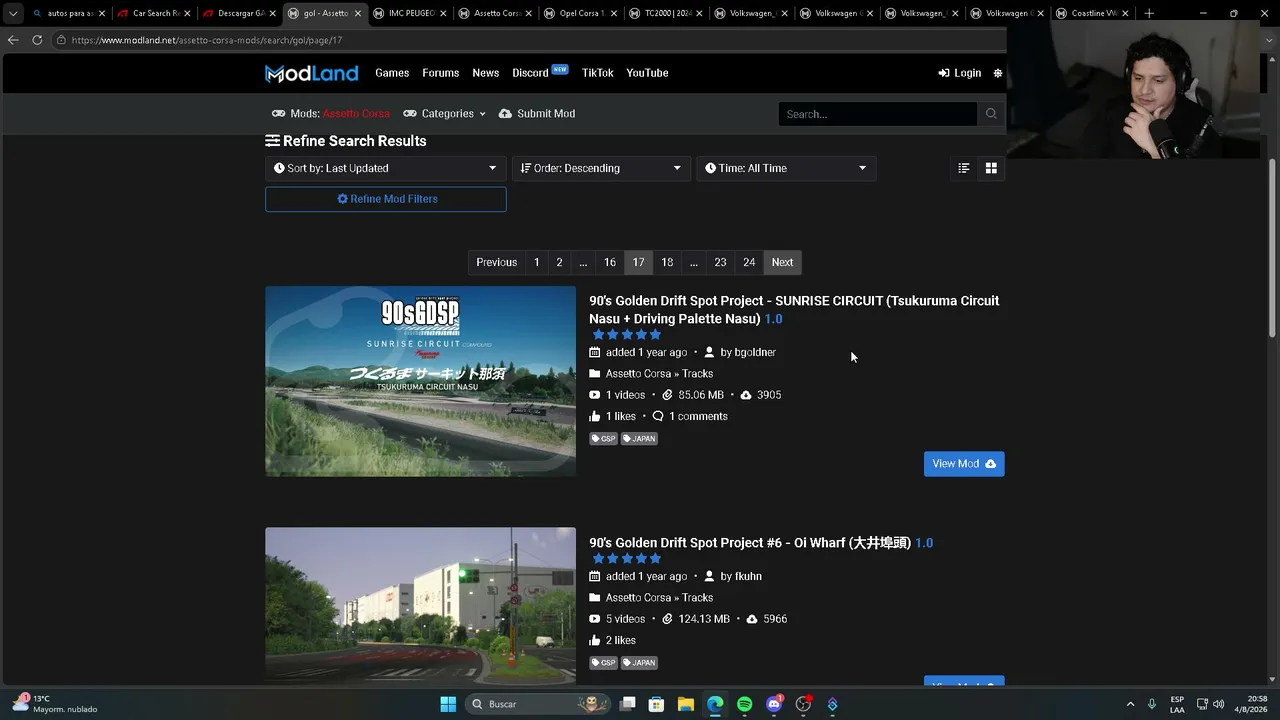The width and height of the screenshot is (1280, 720).
Task: Click the search magnifier button
Action: [991, 114]
